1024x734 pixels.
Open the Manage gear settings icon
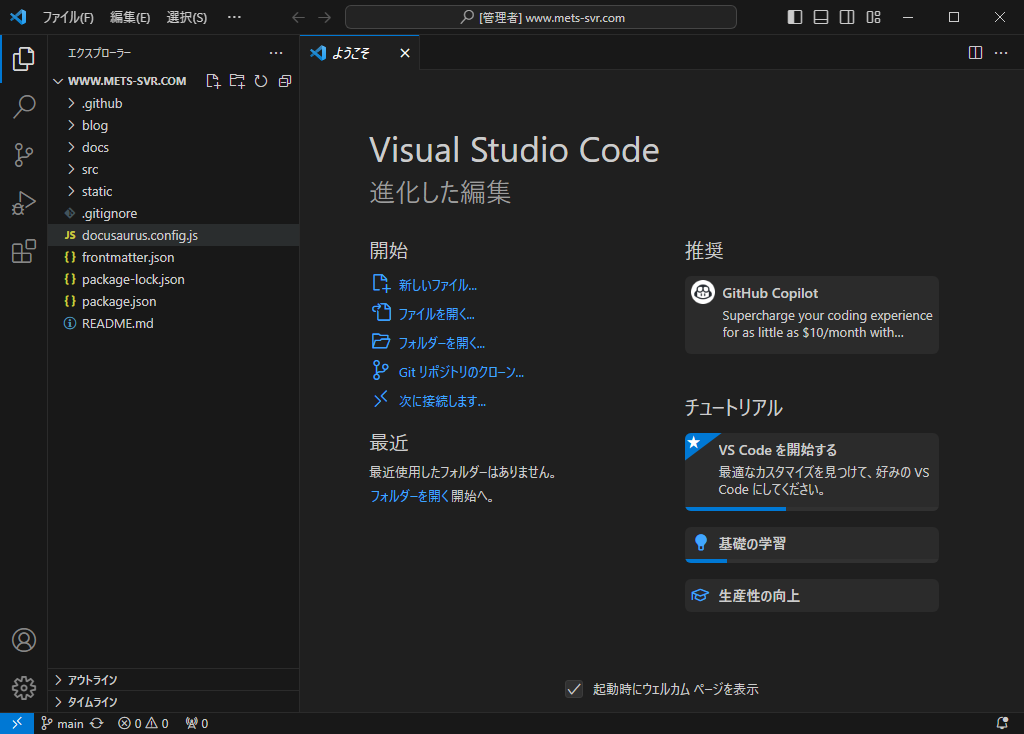[24, 688]
